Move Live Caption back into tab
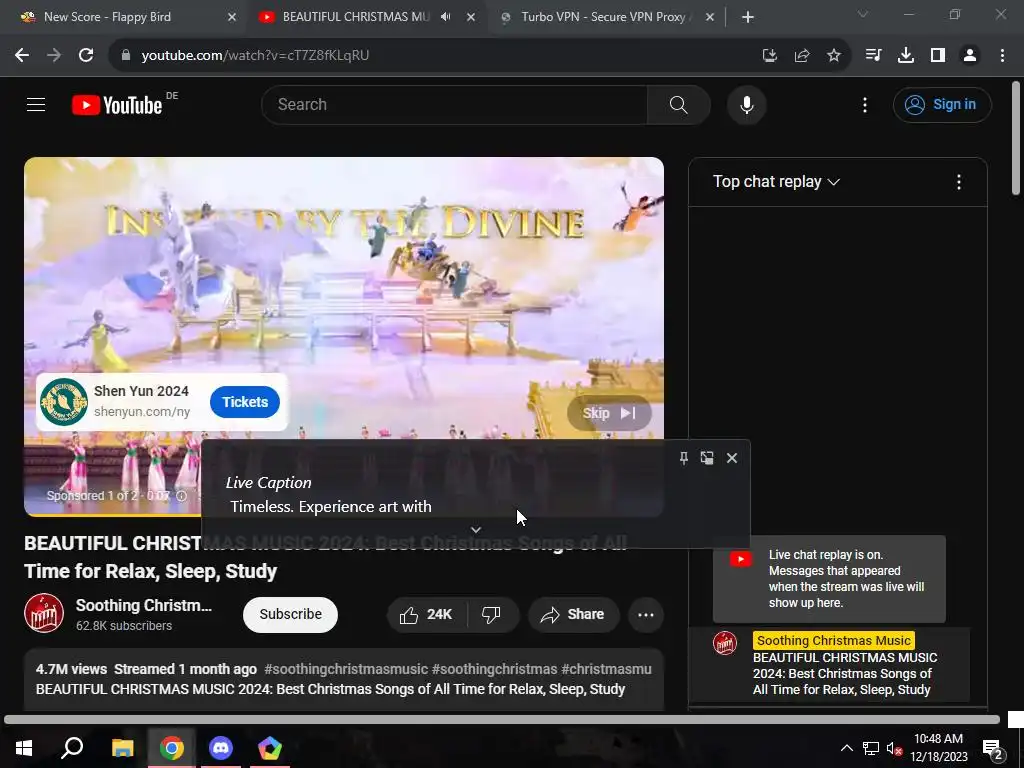 707,458
